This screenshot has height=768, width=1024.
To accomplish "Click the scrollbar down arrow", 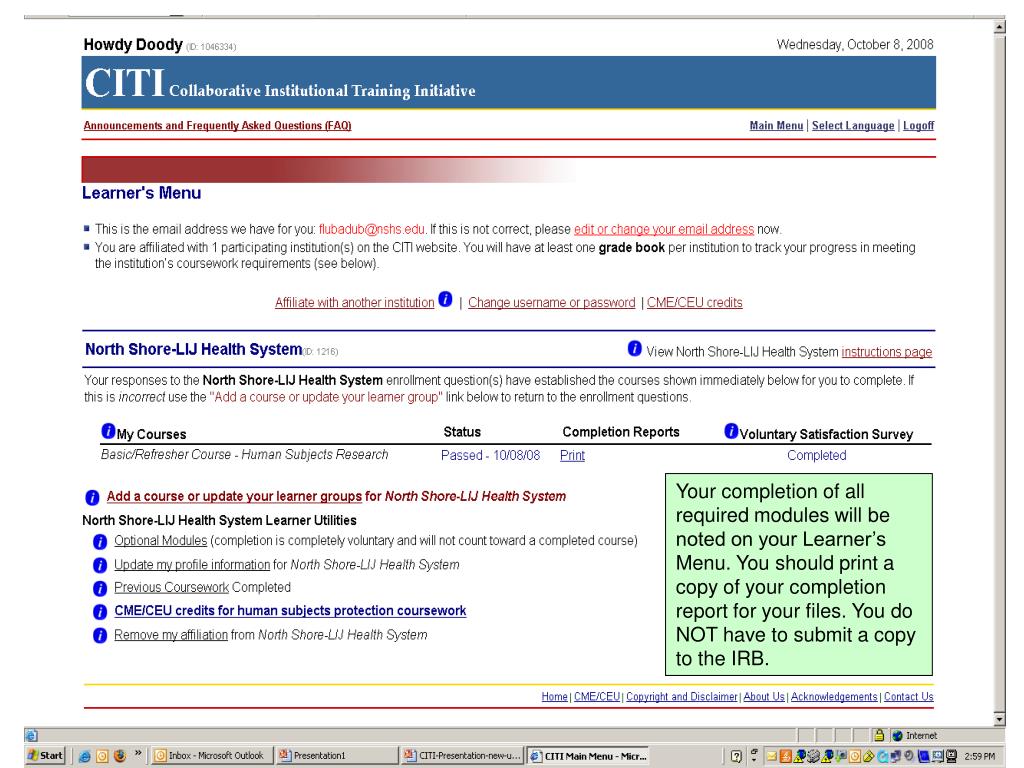I will tap(999, 719).
